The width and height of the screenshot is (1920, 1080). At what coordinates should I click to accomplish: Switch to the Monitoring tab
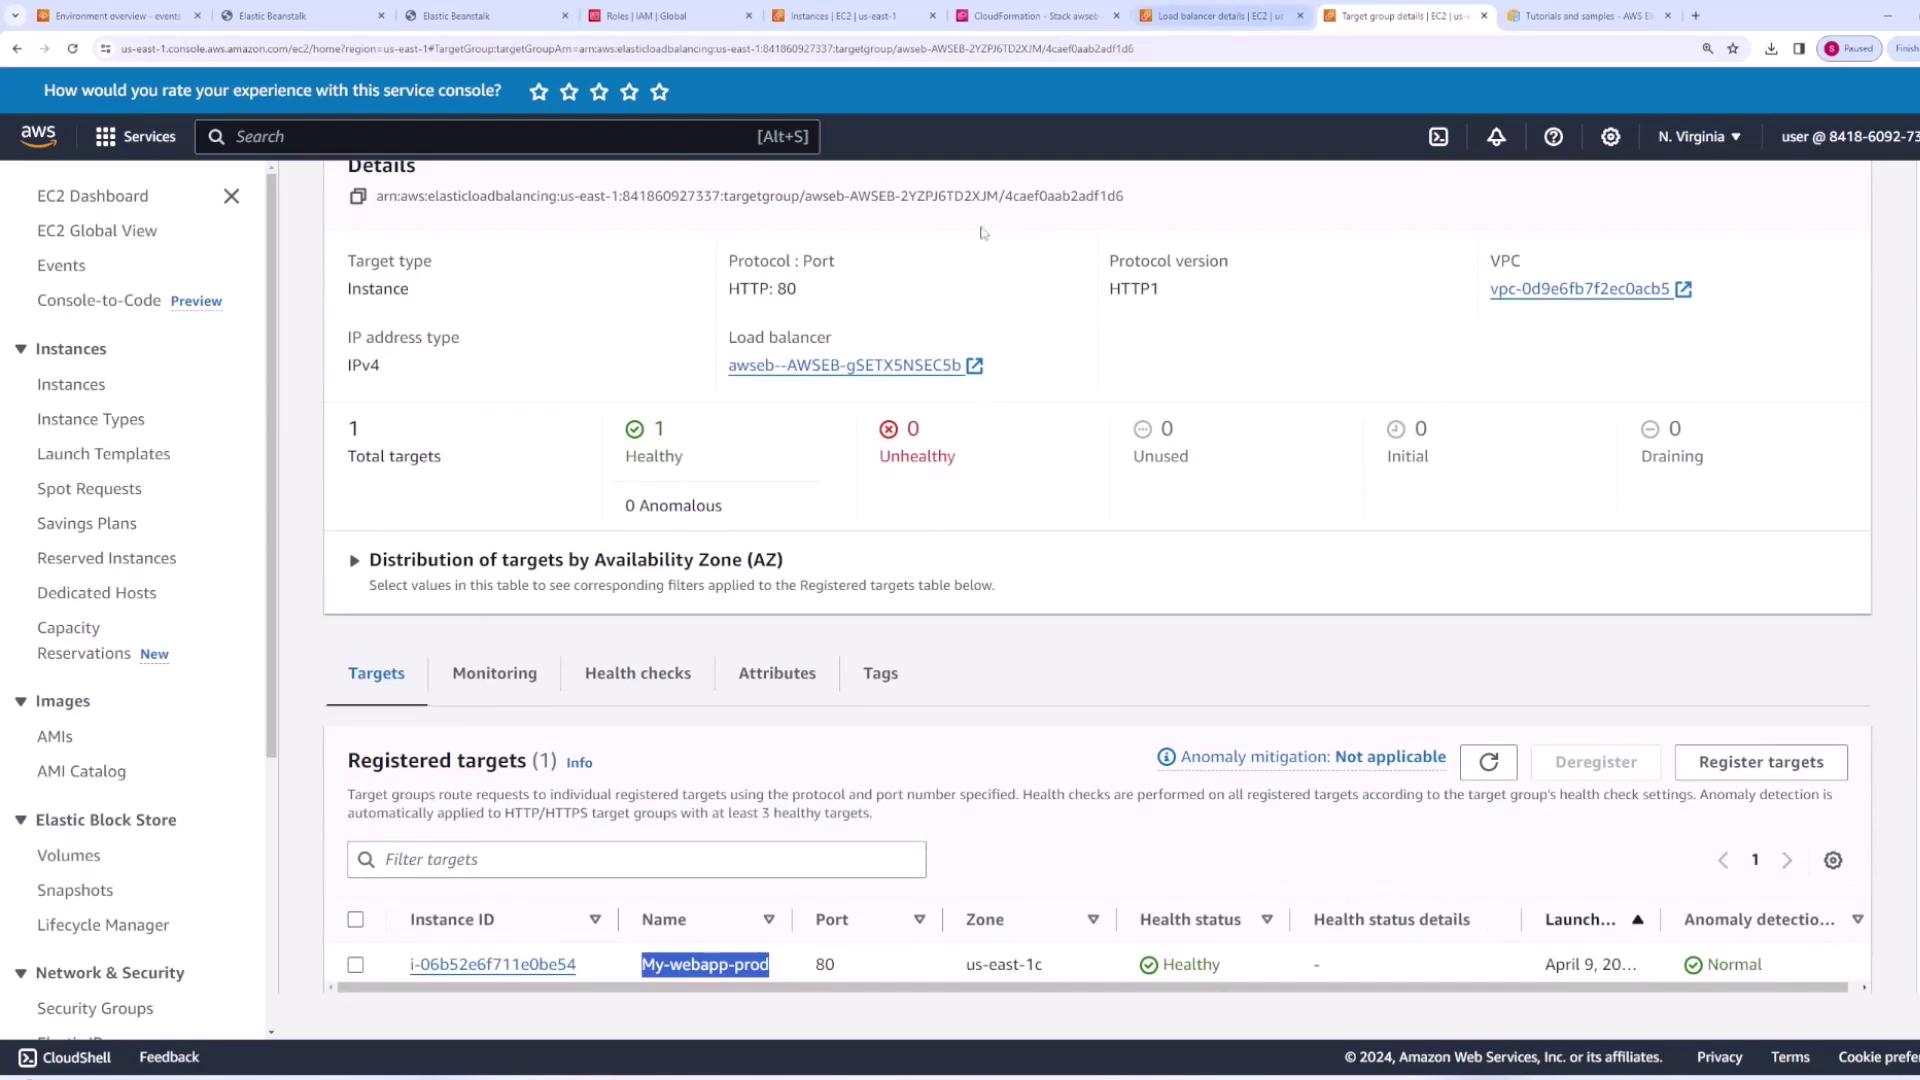pos(494,673)
